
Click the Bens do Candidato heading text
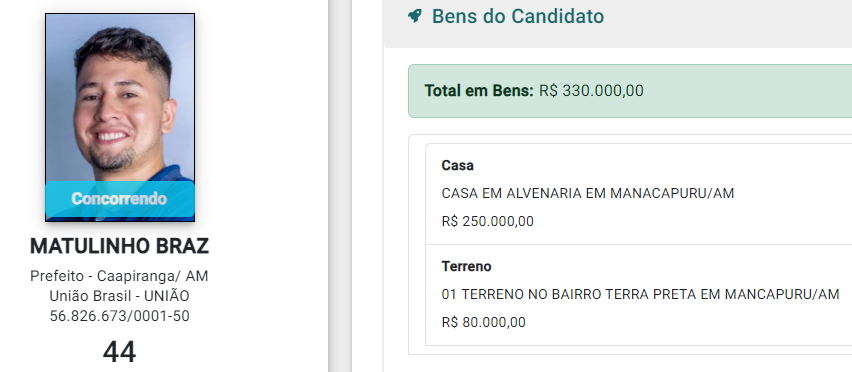coord(518,16)
